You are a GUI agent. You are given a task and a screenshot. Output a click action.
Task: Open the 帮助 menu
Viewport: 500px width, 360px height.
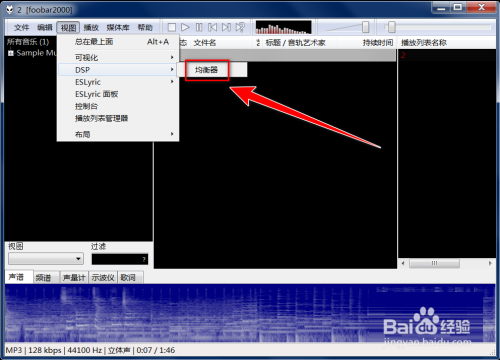tap(145, 27)
